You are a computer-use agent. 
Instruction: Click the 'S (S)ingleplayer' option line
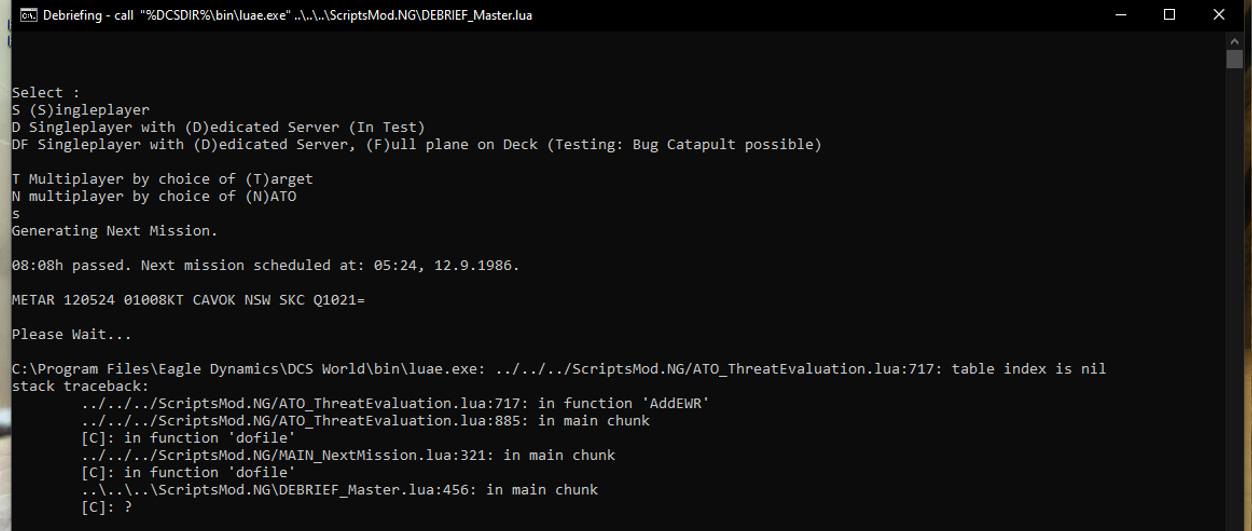pyautogui.click(x=80, y=110)
